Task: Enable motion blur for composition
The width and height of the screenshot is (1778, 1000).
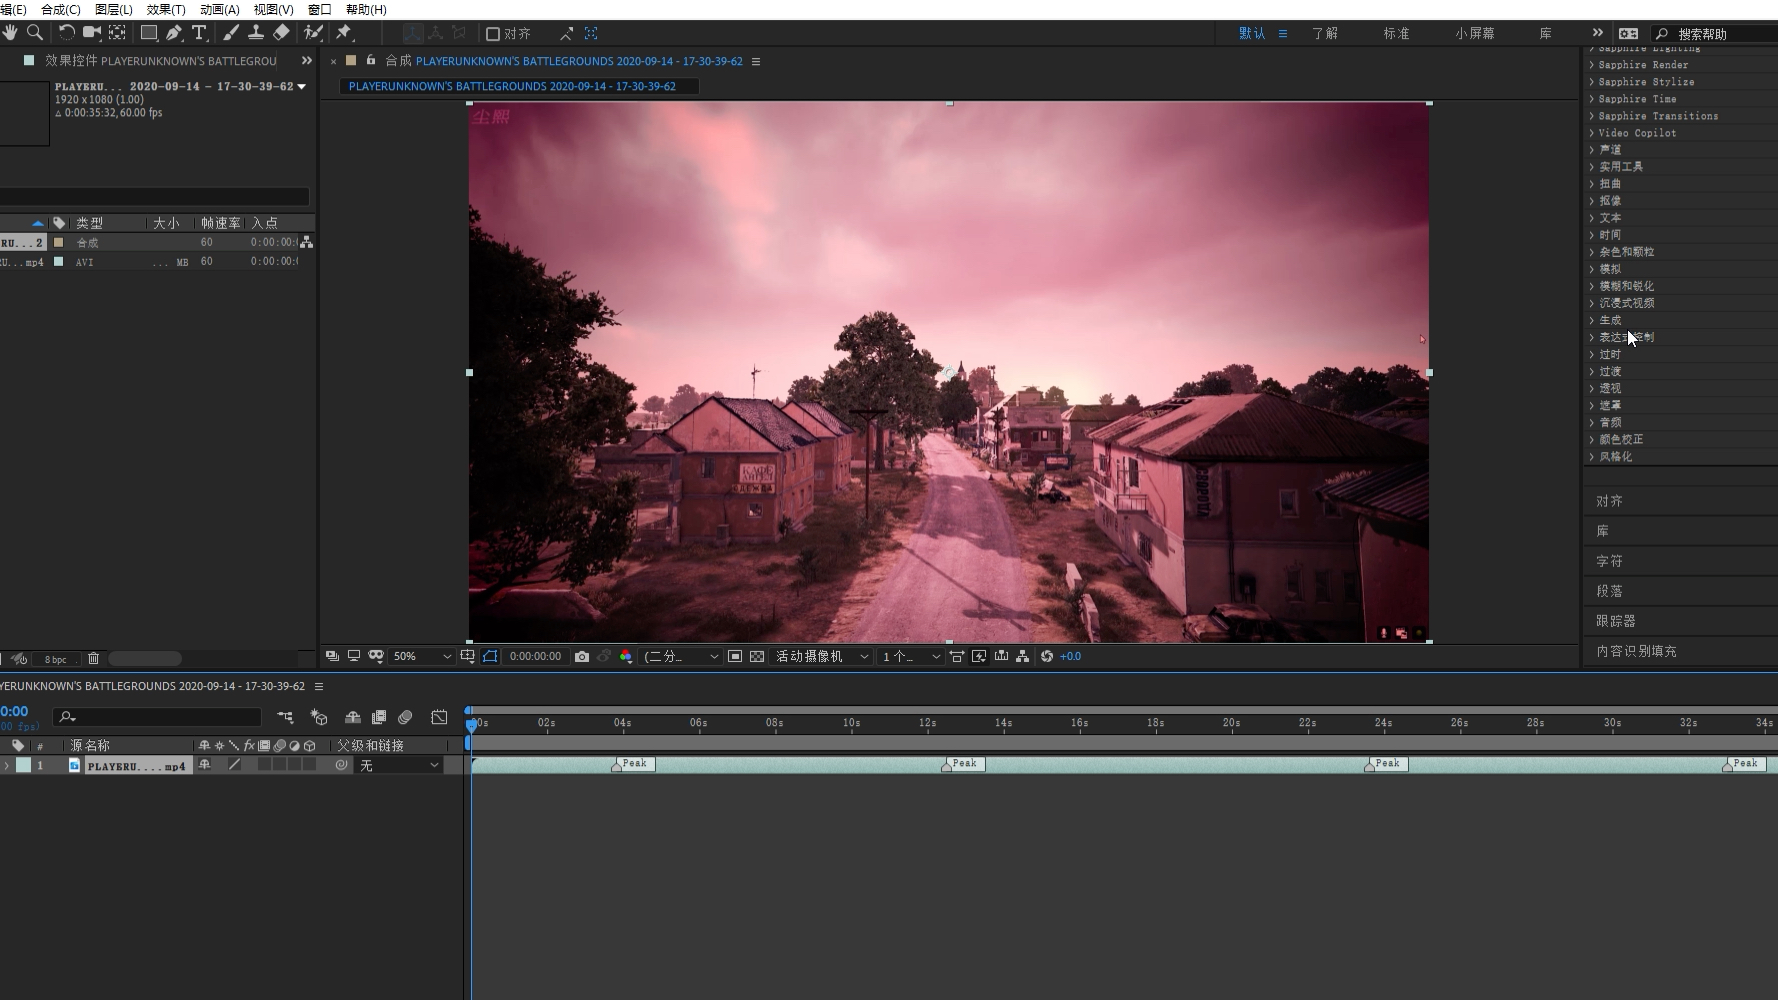Action: 405,717
